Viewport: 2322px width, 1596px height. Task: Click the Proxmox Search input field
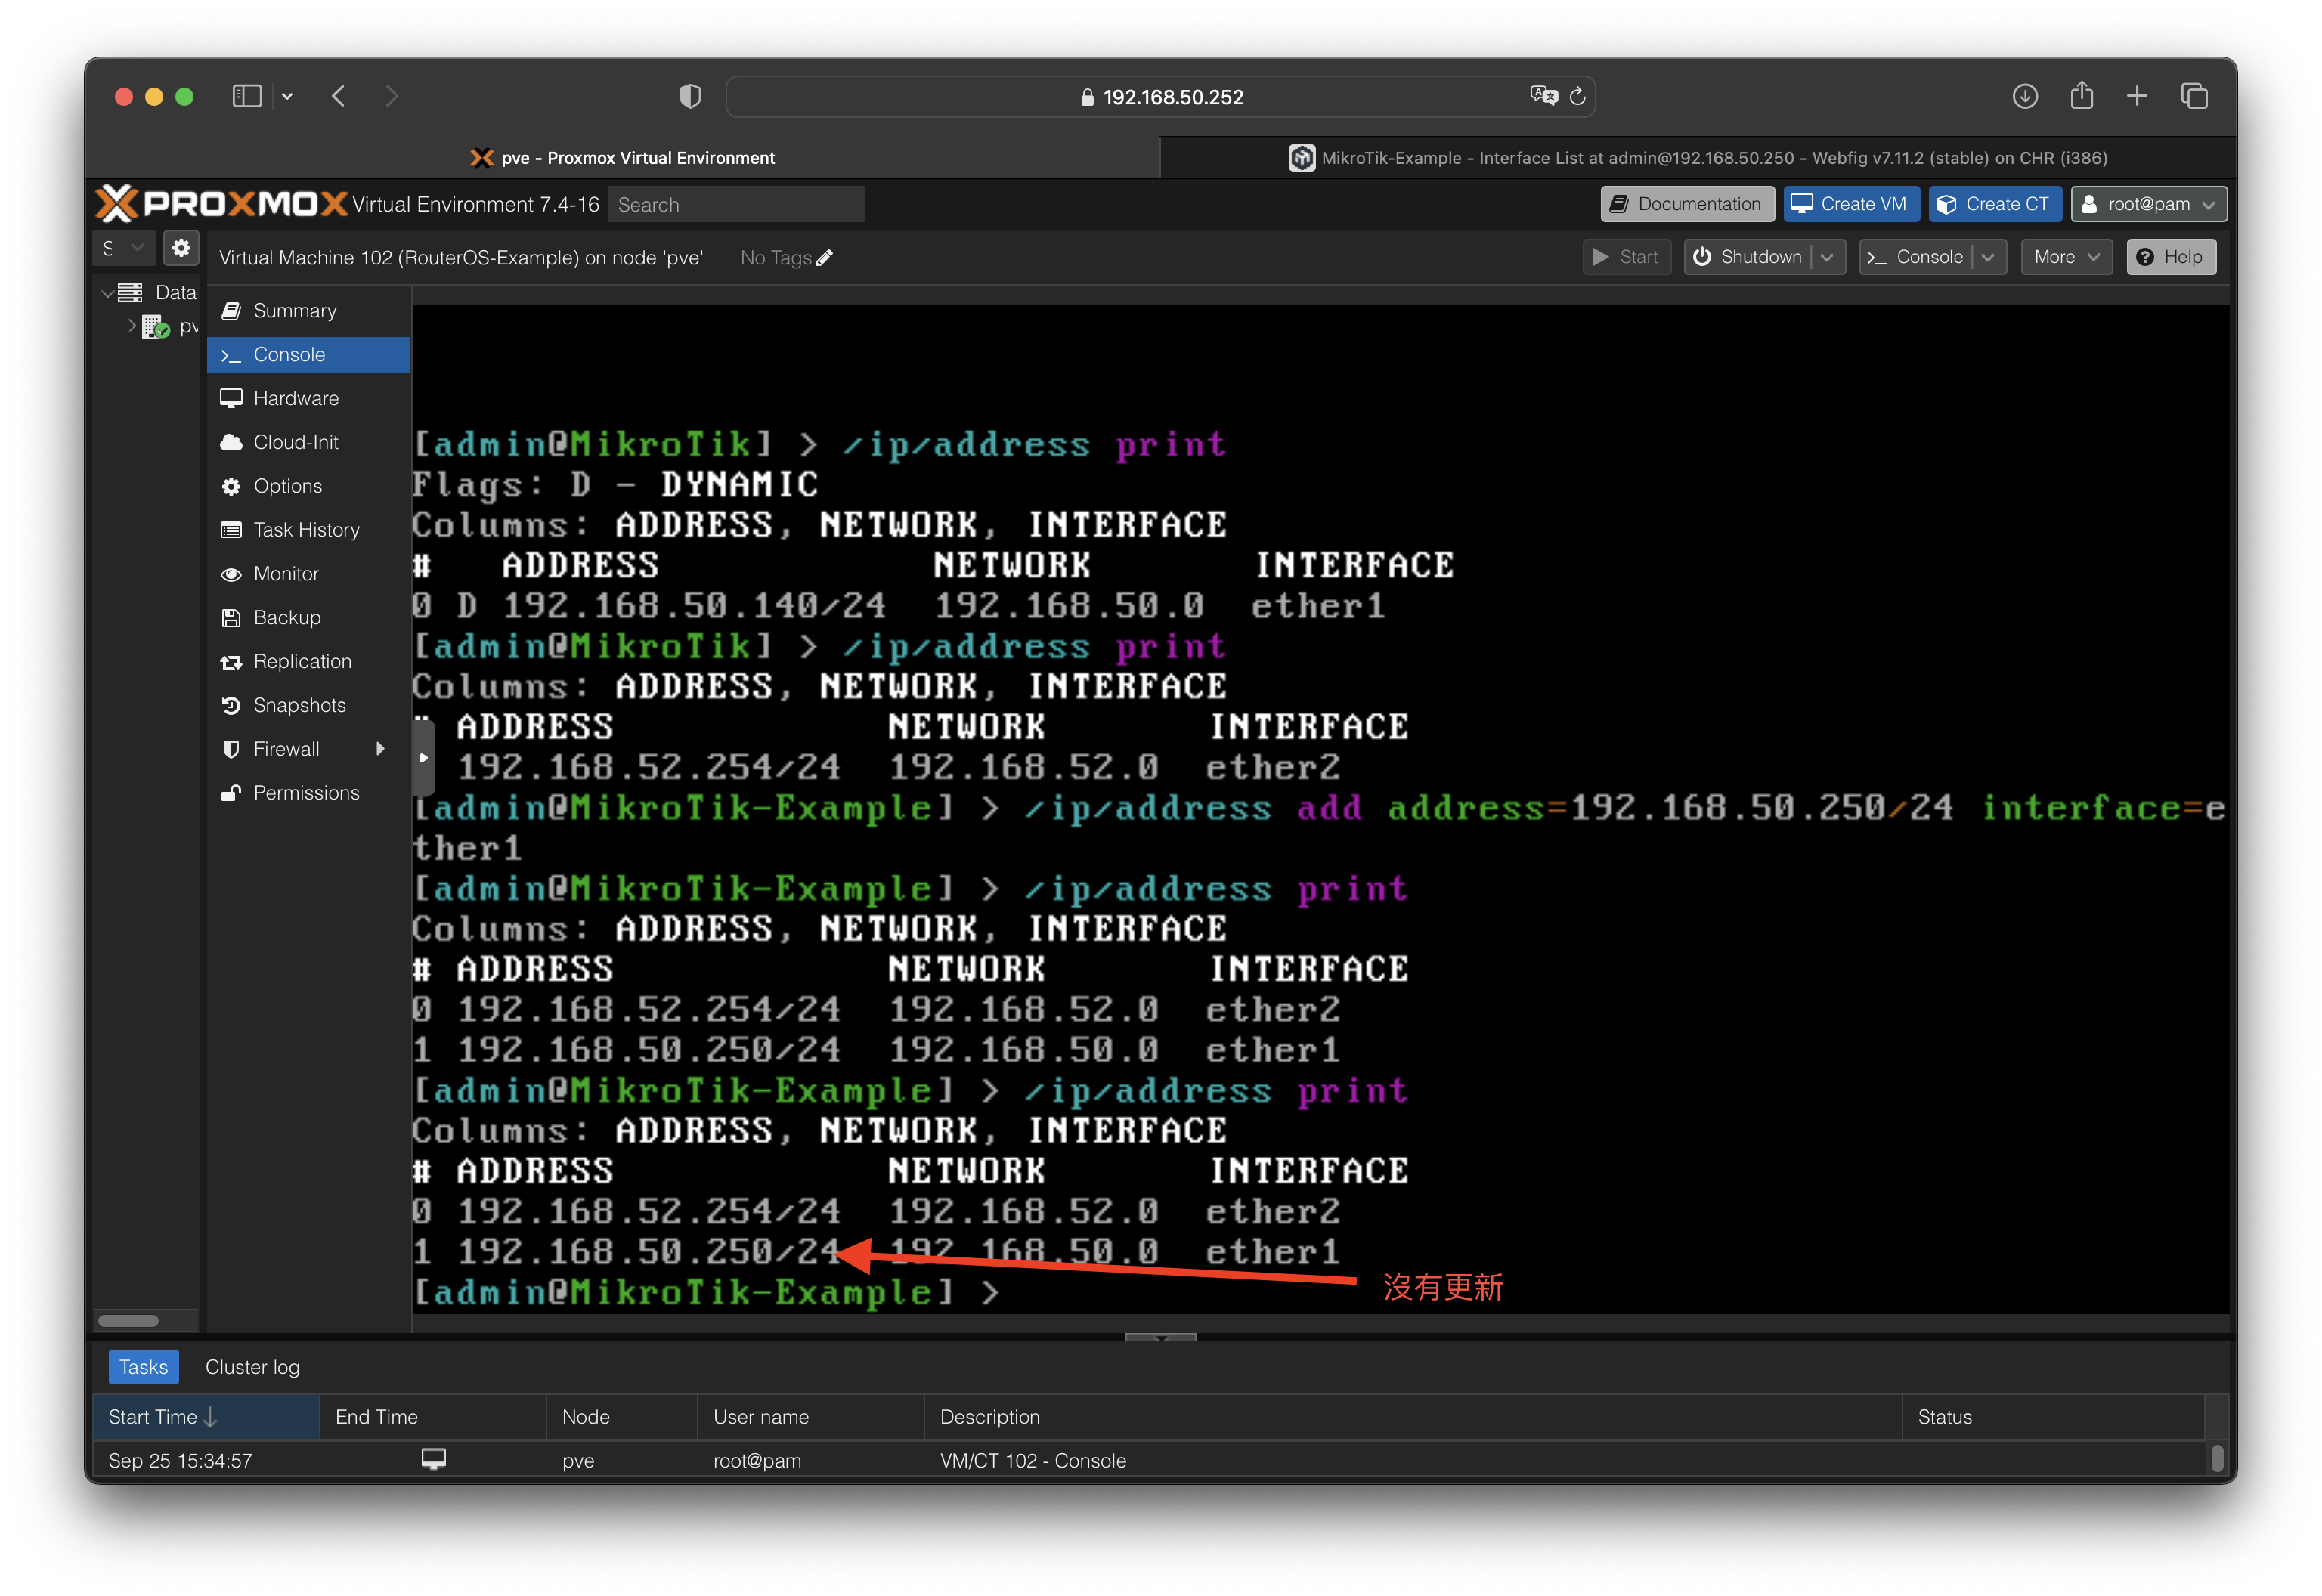[736, 205]
